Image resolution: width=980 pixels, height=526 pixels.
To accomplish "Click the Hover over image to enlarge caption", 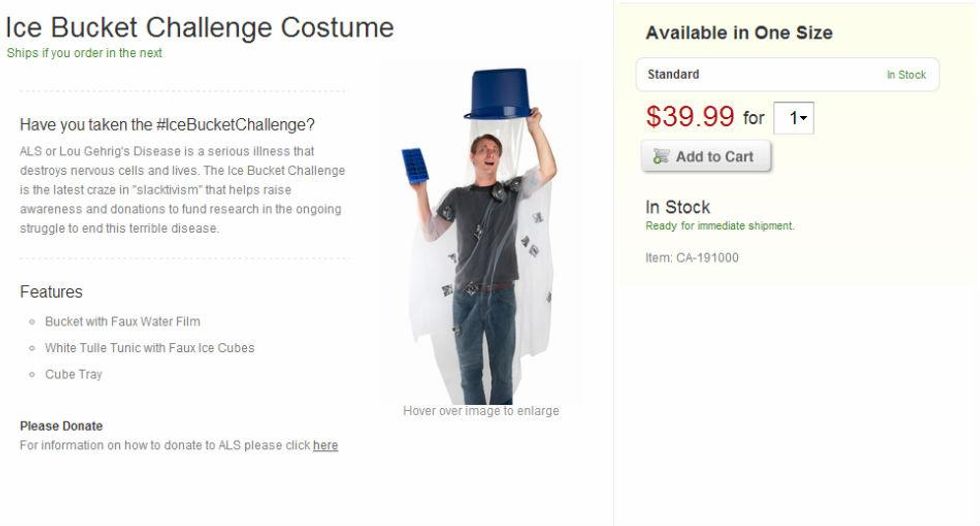I will tap(481, 410).
